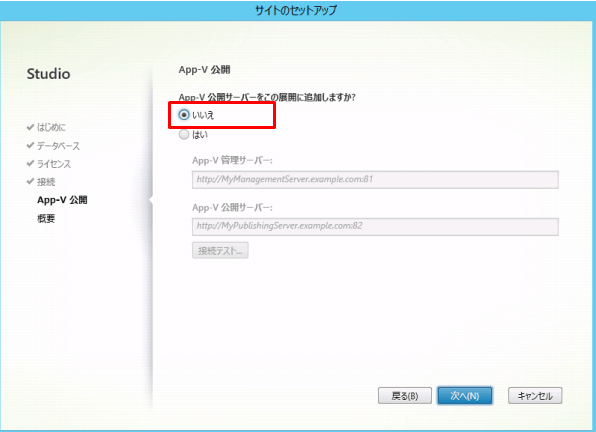Screen dimensions: 596x432
Task: Click the App-V 公開サーバー field label
Action: pyautogui.click(x=232, y=207)
